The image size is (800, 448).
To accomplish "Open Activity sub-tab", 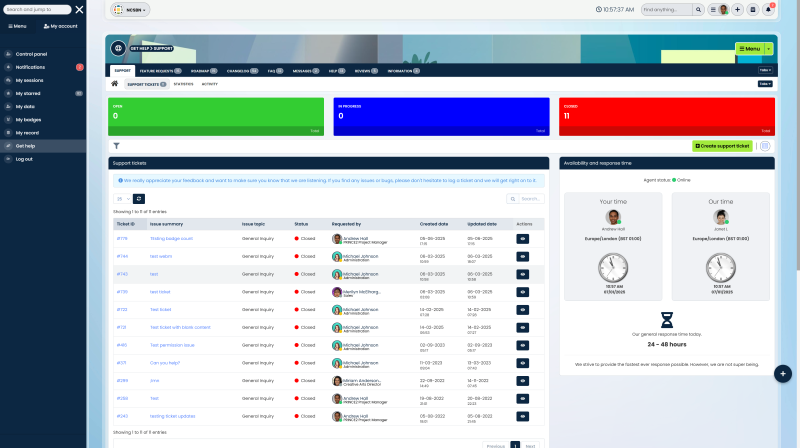I will [x=210, y=84].
